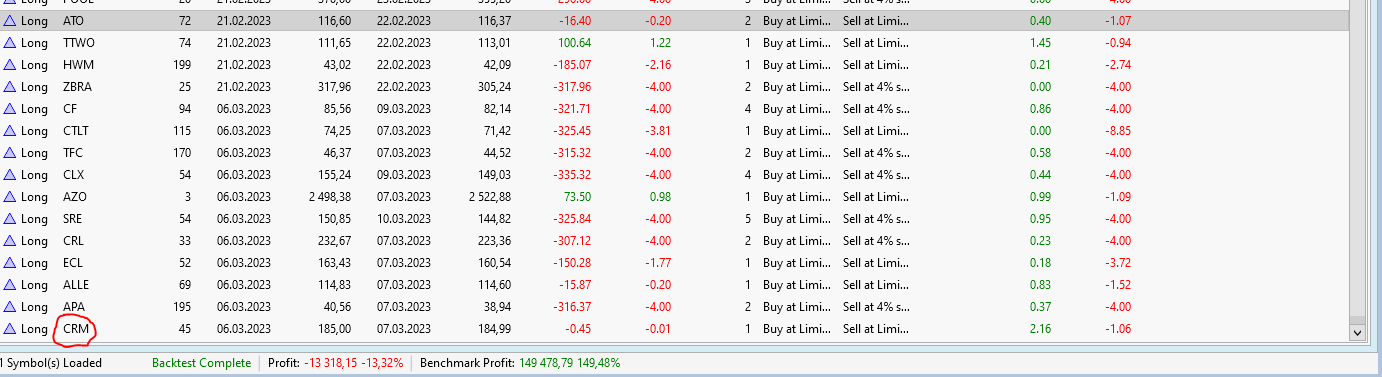Click the Long triangle icon in CLX row
The width and height of the screenshot is (1382, 377).
coord(10,175)
